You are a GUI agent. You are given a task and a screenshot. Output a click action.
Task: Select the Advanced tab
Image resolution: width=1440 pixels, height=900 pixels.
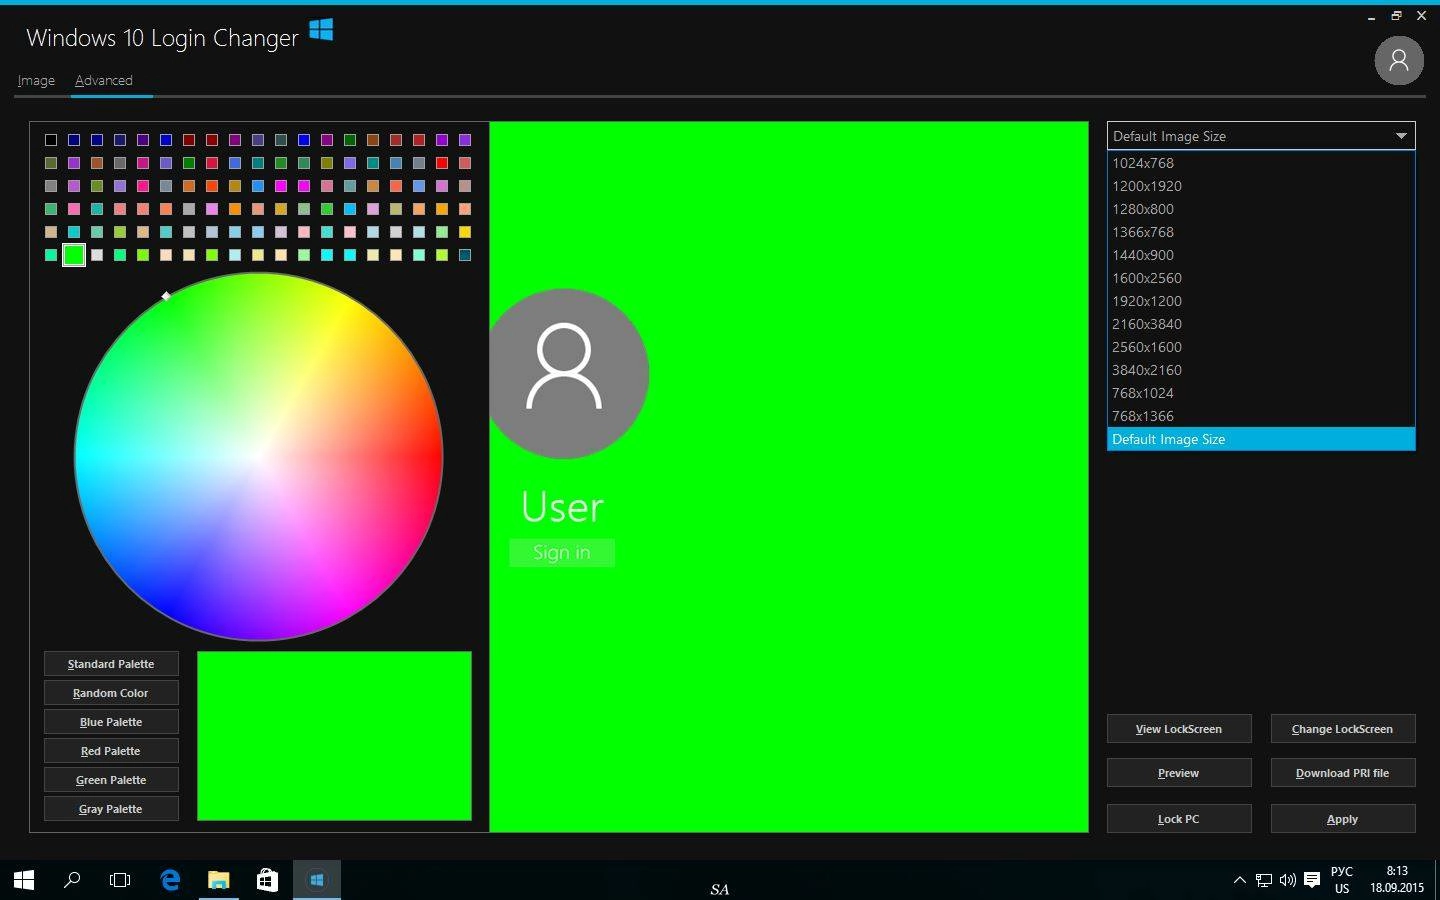[x=104, y=80]
